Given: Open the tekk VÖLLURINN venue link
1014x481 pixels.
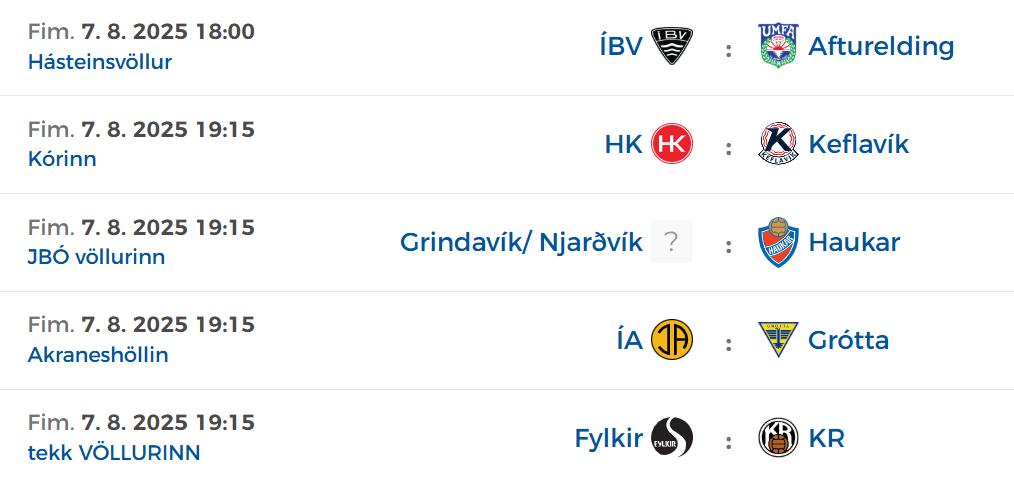Looking at the screenshot, I should point(114,453).
